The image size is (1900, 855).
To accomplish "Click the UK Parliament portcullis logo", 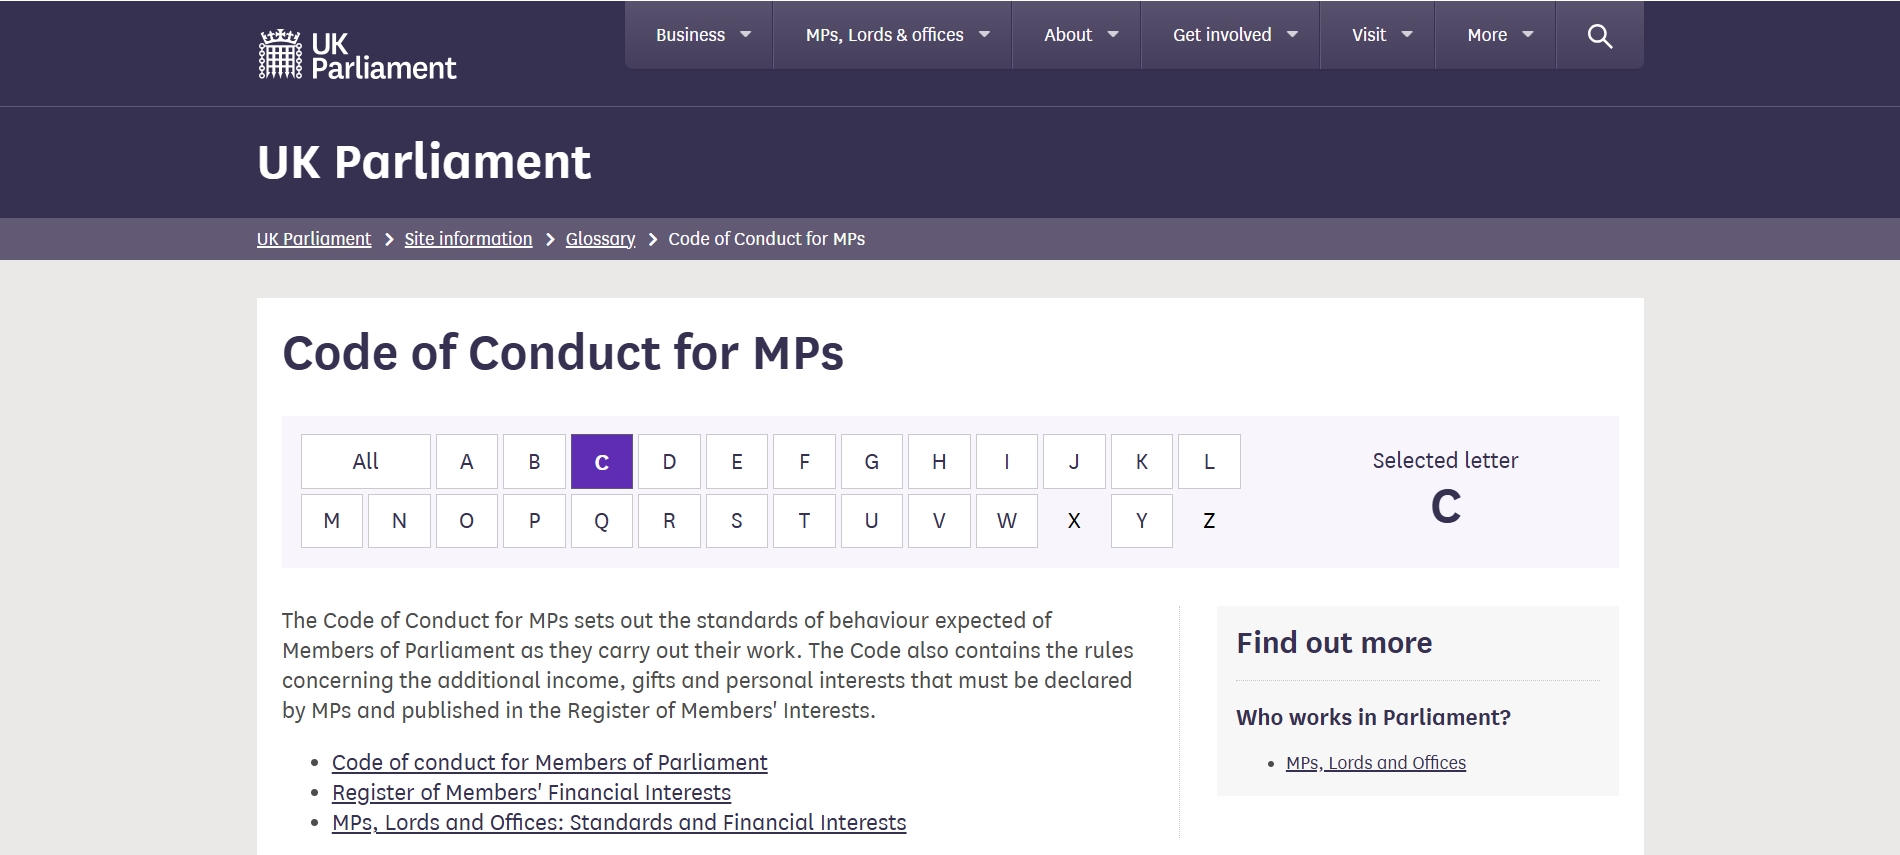I will (x=357, y=54).
